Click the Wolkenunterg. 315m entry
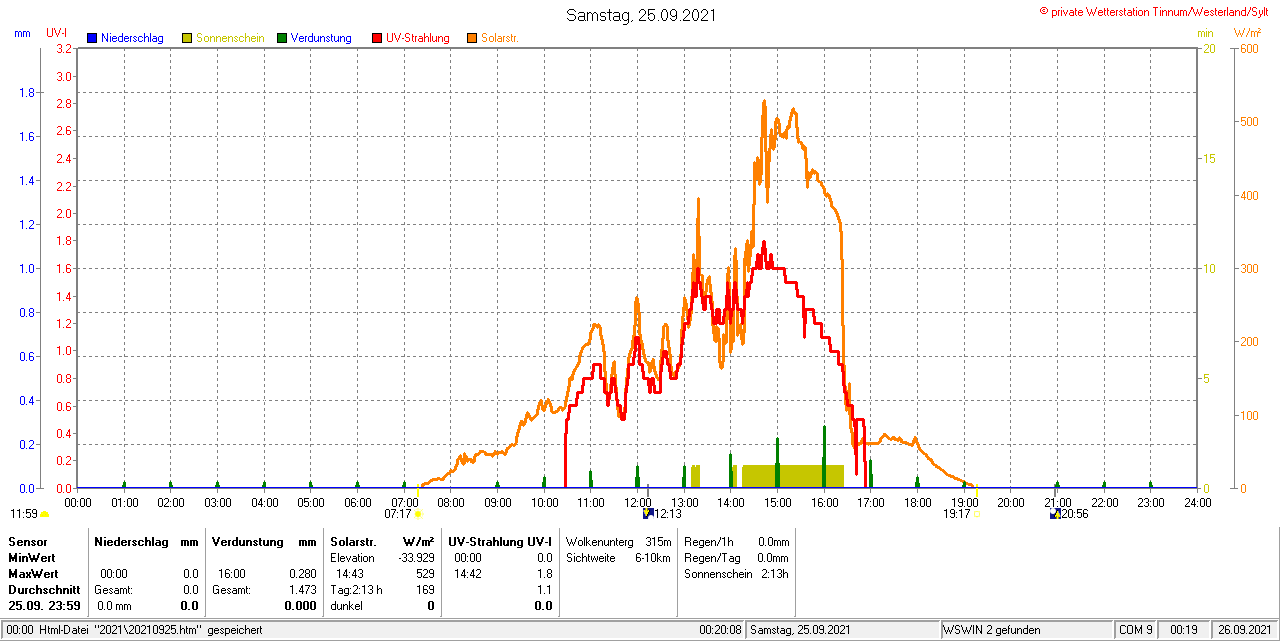The height and width of the screenshot is (641, 1280). tap(618, 541)
